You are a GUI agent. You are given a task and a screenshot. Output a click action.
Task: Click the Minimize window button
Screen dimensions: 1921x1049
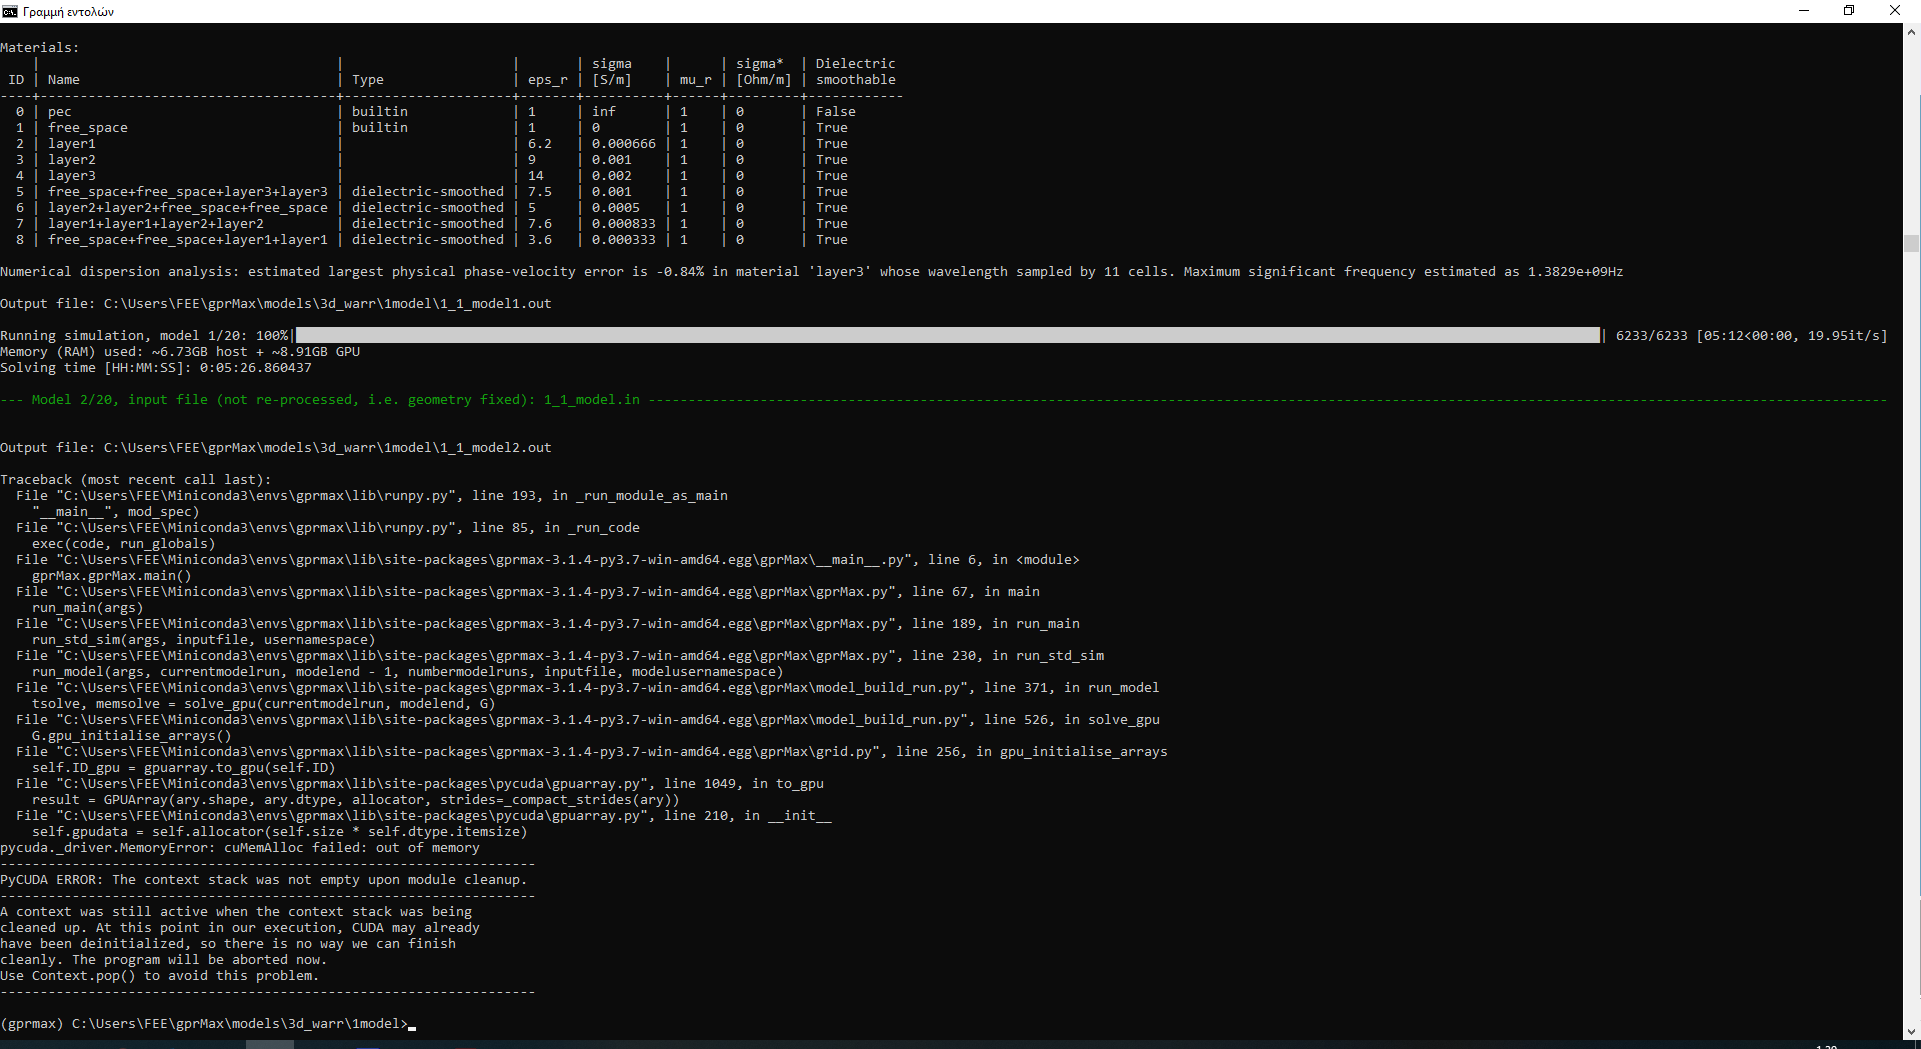click(1804, 10)
